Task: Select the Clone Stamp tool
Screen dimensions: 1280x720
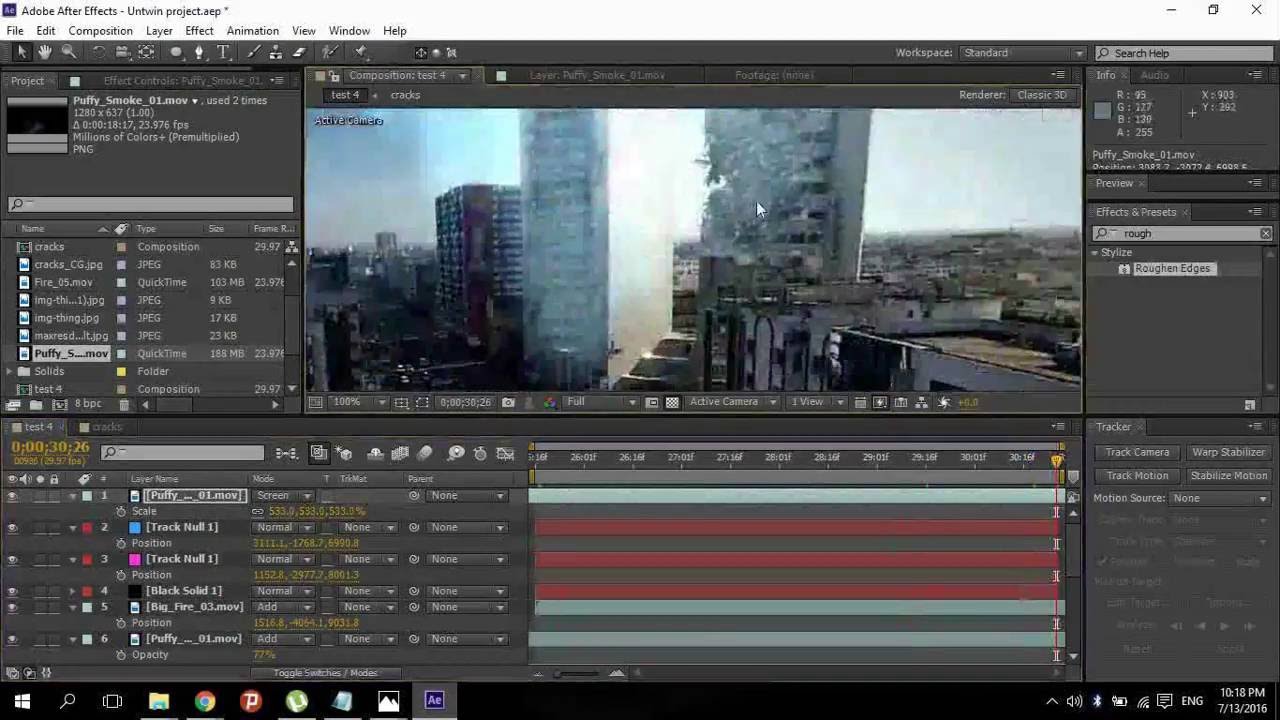Action: (275, 52)
